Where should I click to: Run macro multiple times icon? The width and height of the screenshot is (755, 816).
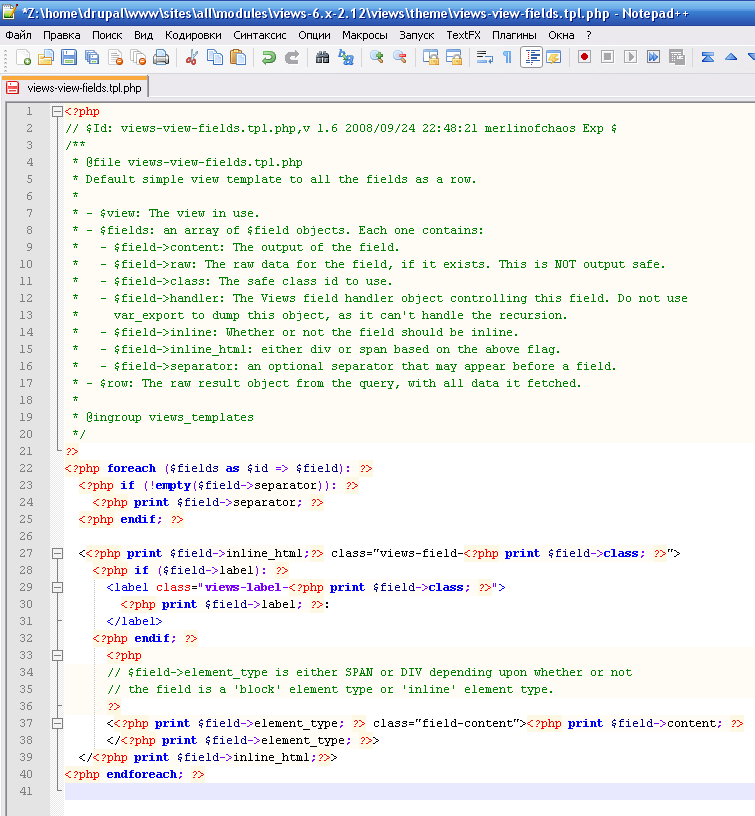[x=653, y=57]
